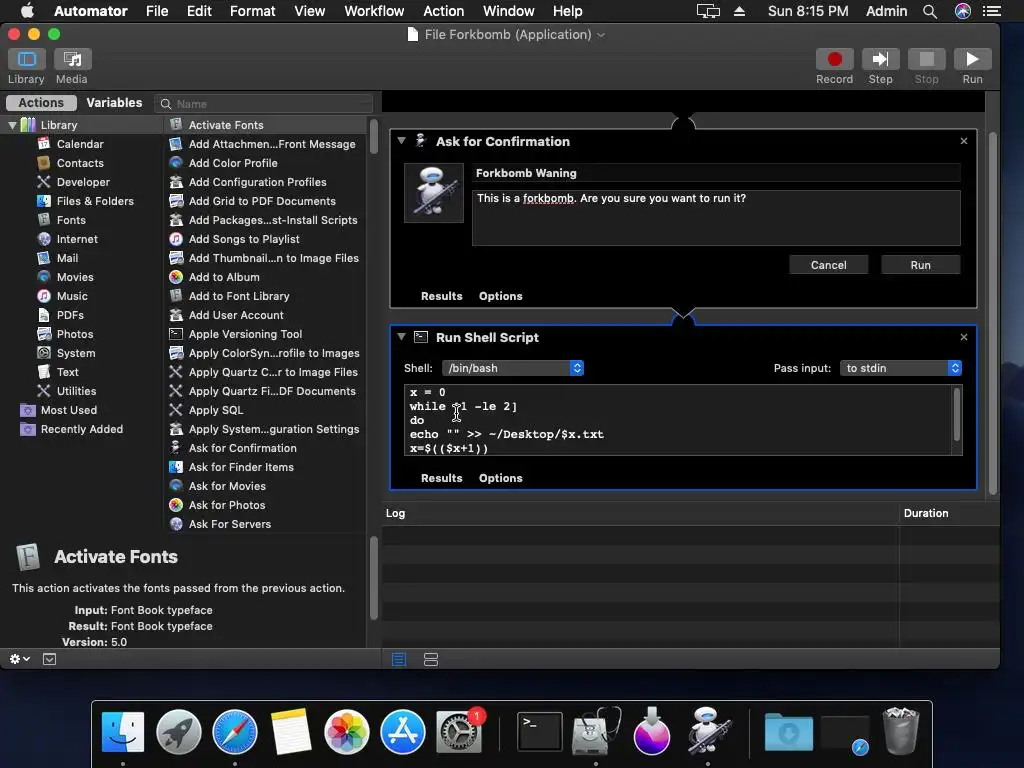1024x768 pixels.
Task: Select Fonts category in Library
Action: click(x=71, y=220)
